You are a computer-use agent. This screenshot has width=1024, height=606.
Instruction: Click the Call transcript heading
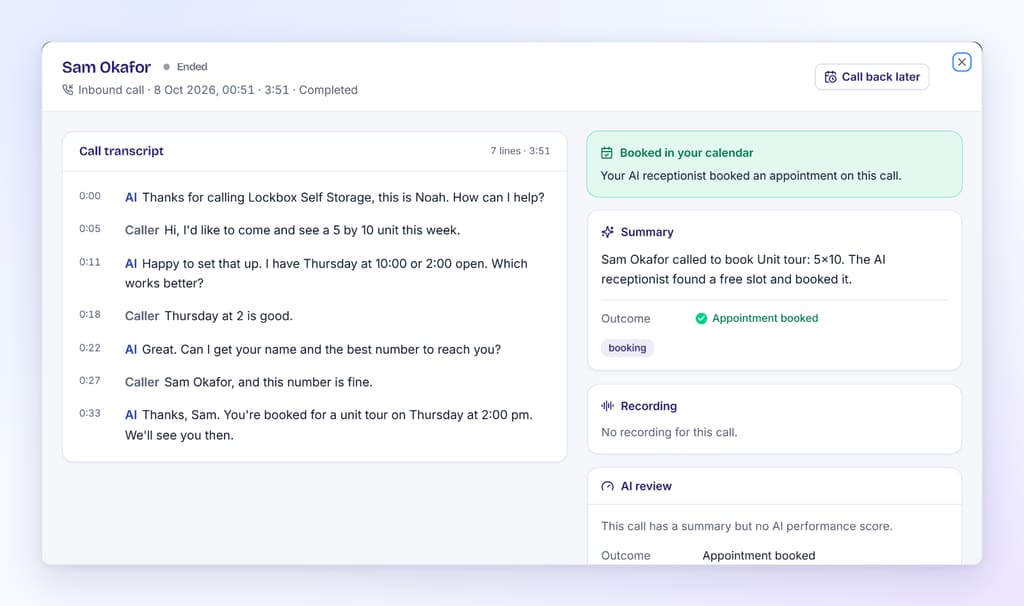click(x=121, y=151)
